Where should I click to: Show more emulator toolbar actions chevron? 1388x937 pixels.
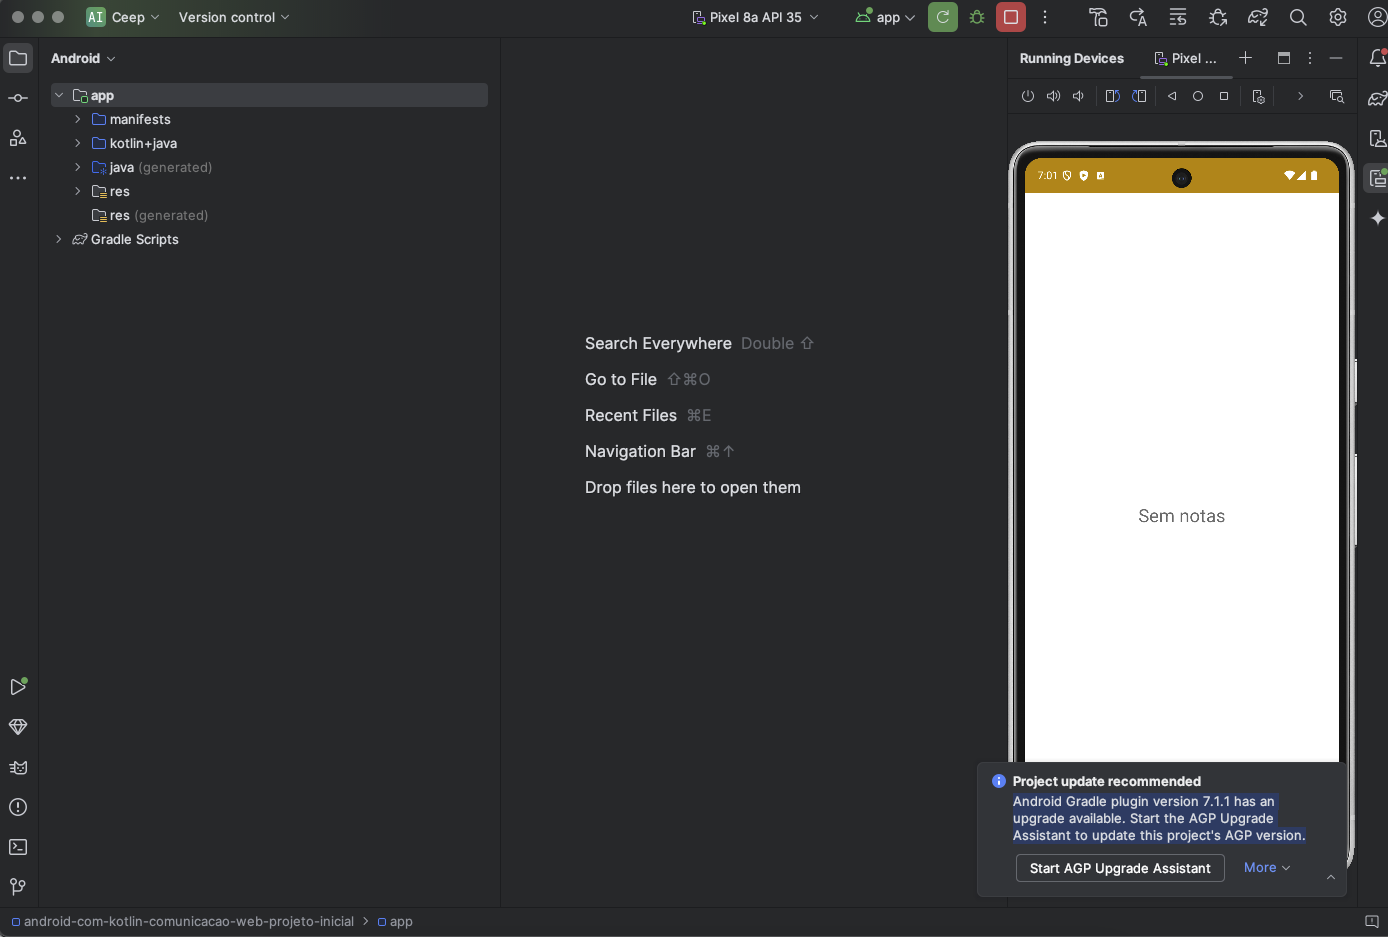point(1300,96)
